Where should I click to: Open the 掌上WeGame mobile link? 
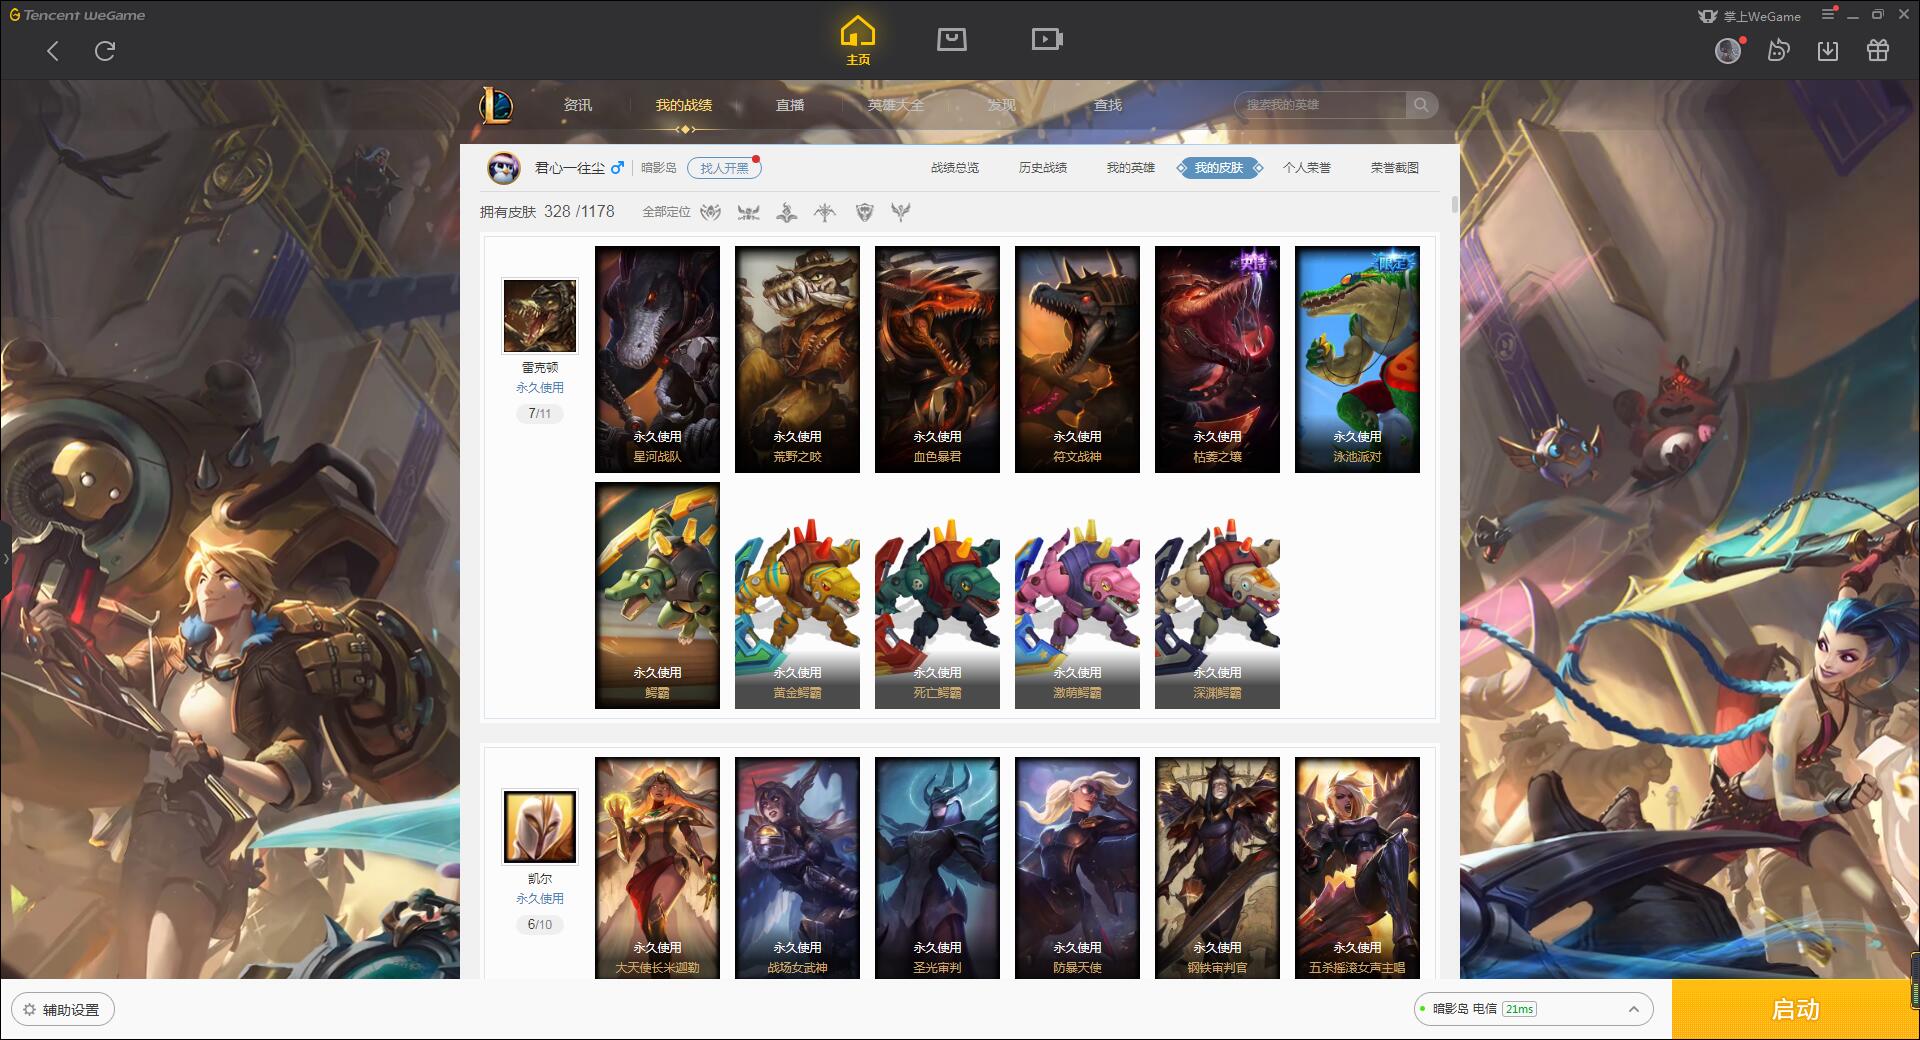(x=1749, y=16)
